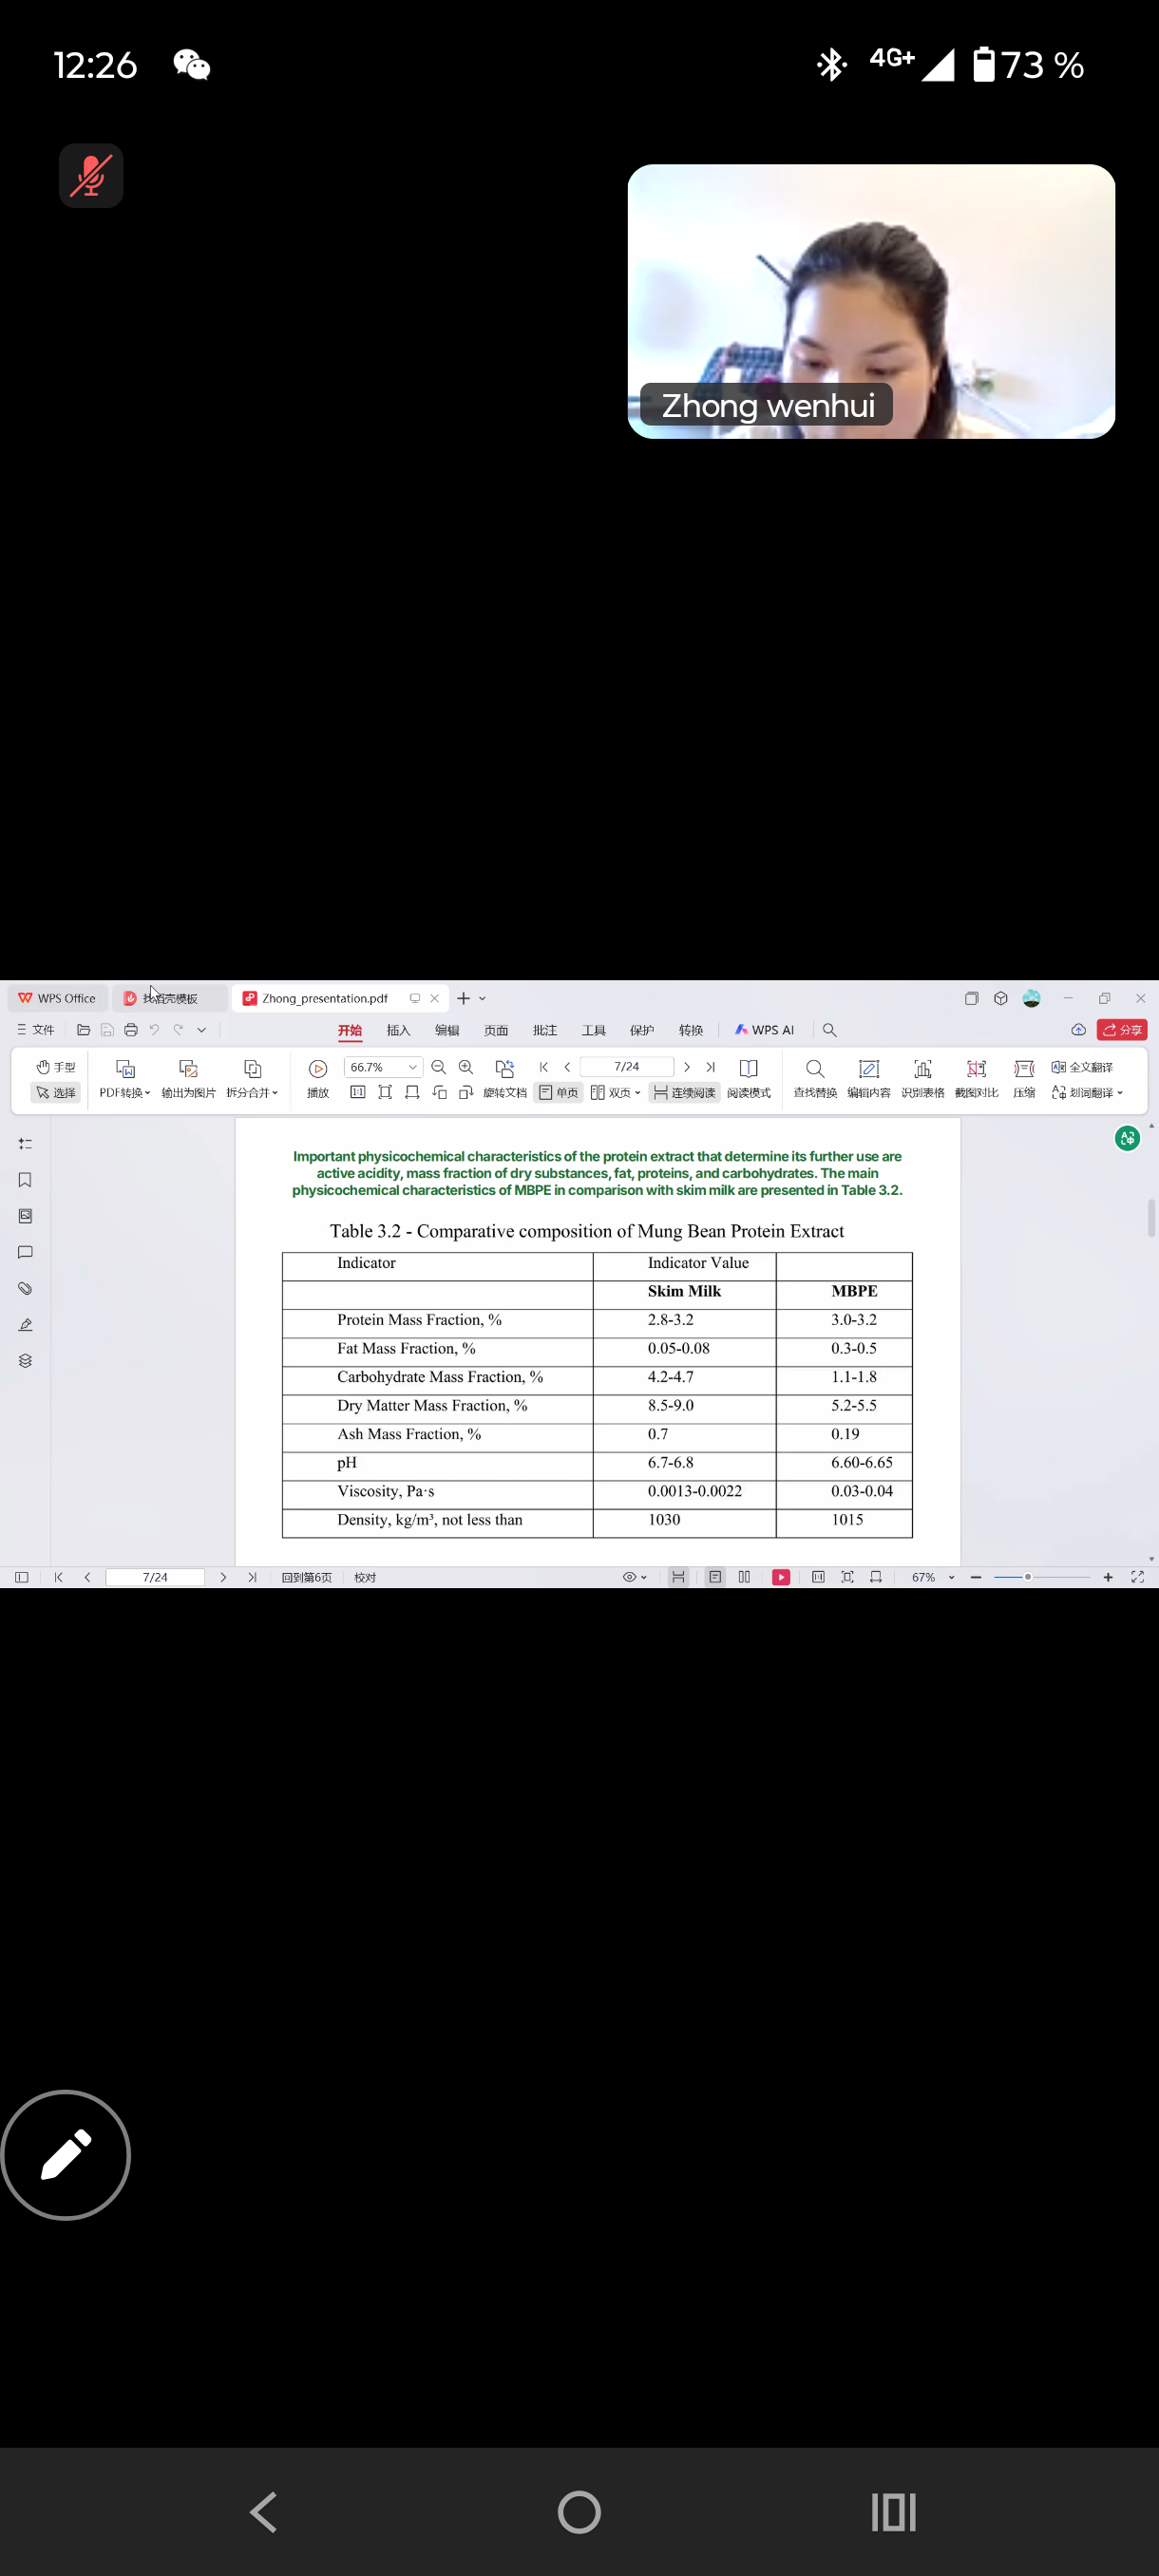Click the zoom in magnifier icon

[x=466, y=1067]
